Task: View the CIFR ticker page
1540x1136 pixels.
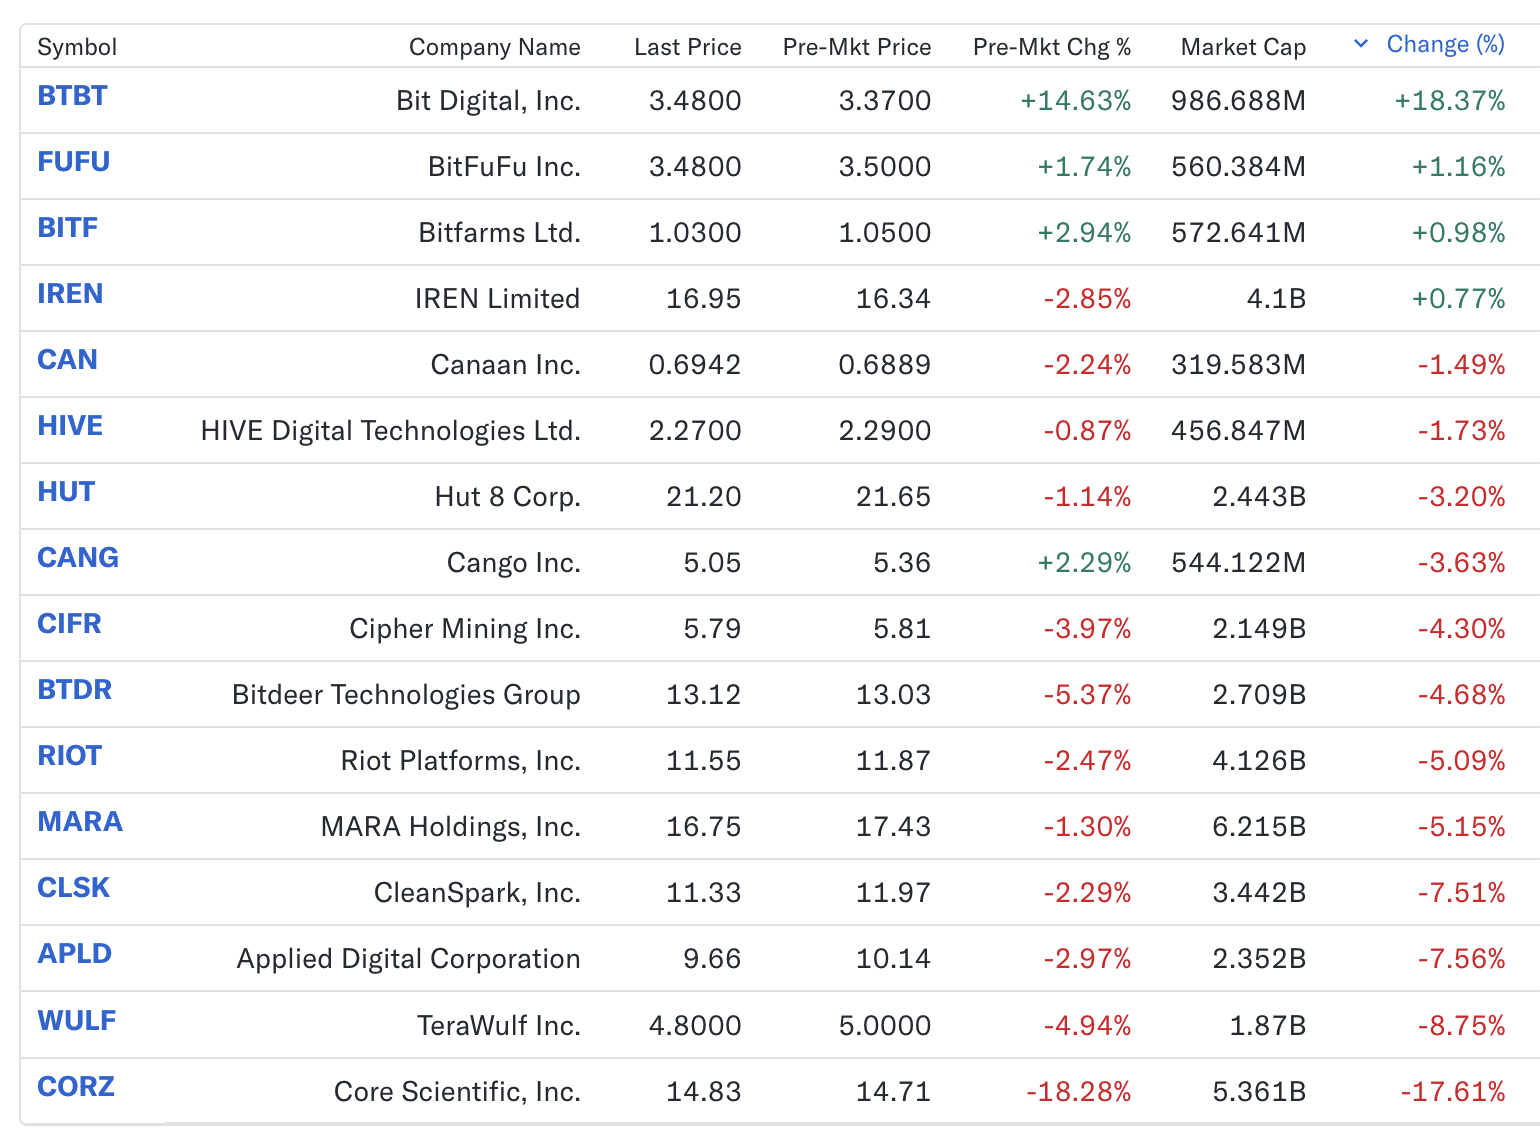Action: coord(69,624)
